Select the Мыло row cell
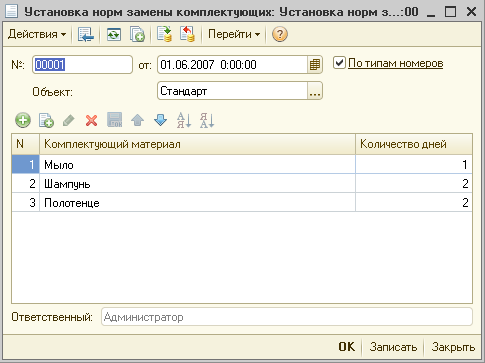The width and height of the screenshot is (485, 363). [197, 164]
